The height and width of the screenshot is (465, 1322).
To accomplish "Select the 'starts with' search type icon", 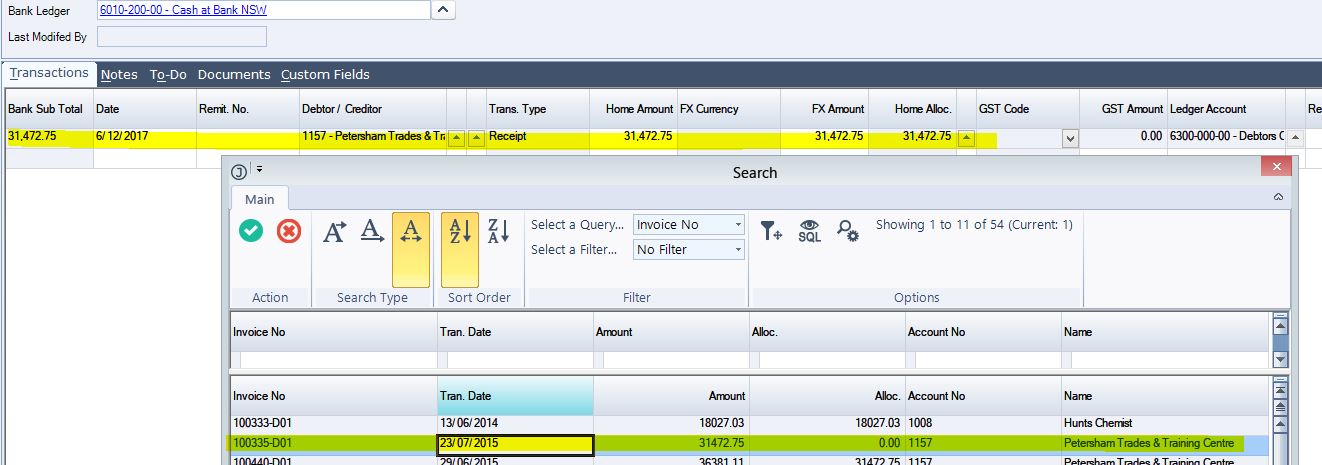I will point(334,232).
